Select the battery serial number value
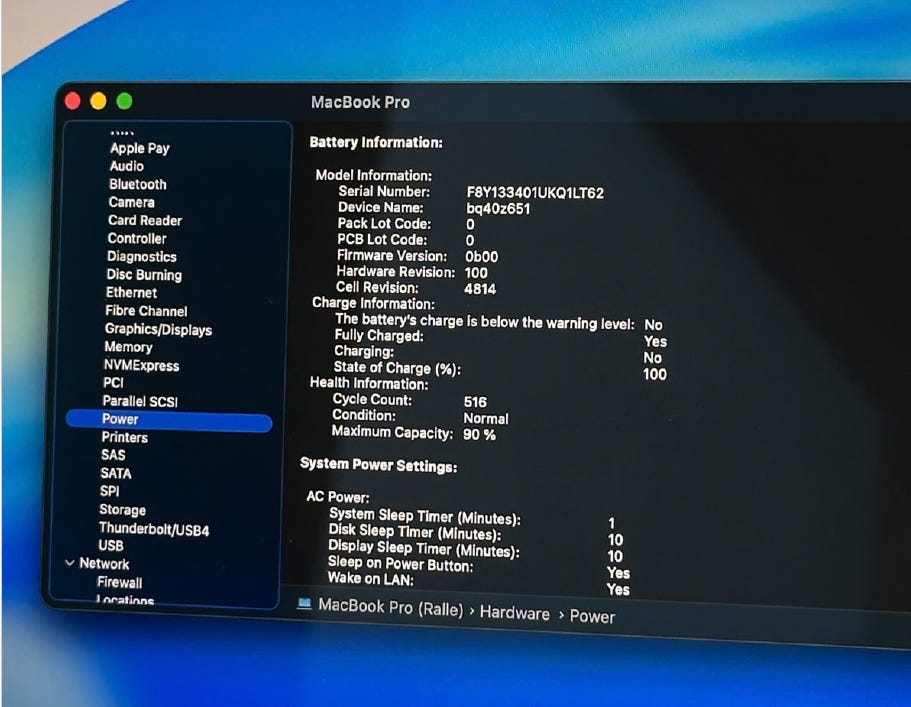The image size is (911, 707). (535, 193)
